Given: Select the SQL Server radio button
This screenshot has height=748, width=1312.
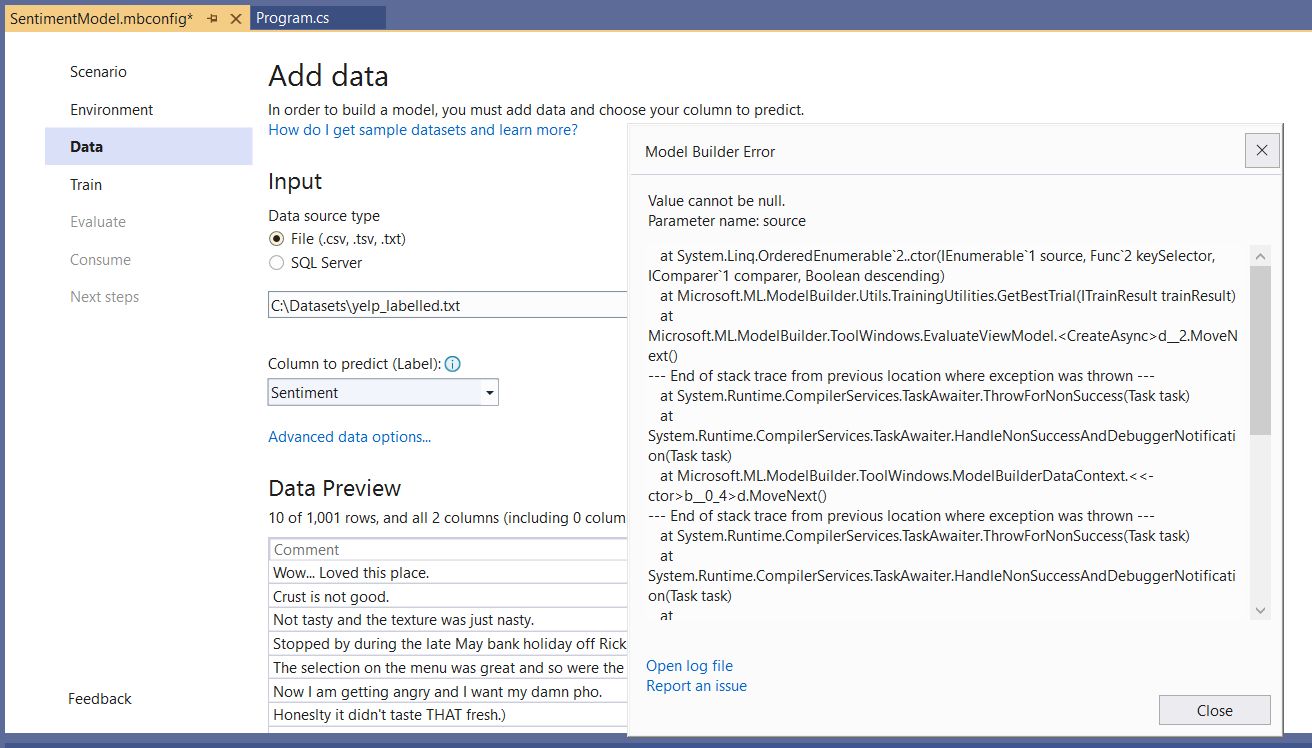Looking at the screenshot, I should (x=277, y=263).
